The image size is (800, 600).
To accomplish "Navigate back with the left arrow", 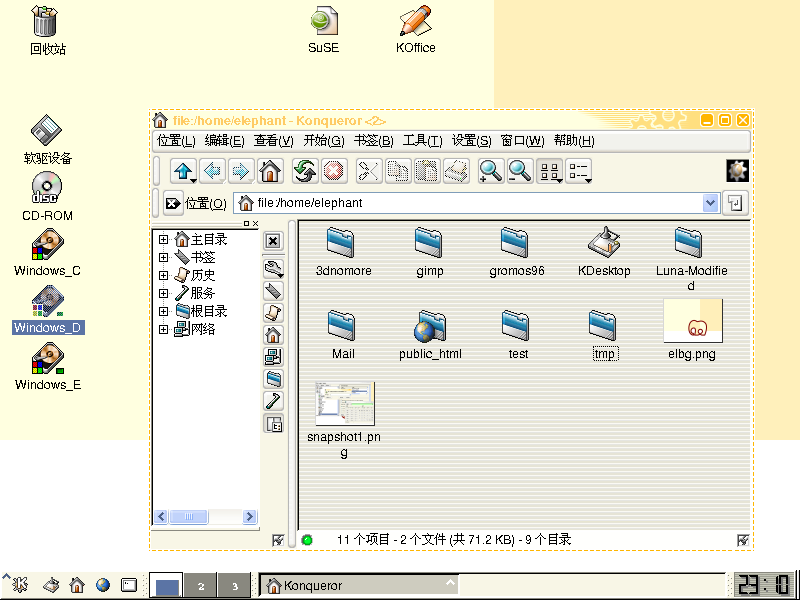I will (x=212, y=171).
